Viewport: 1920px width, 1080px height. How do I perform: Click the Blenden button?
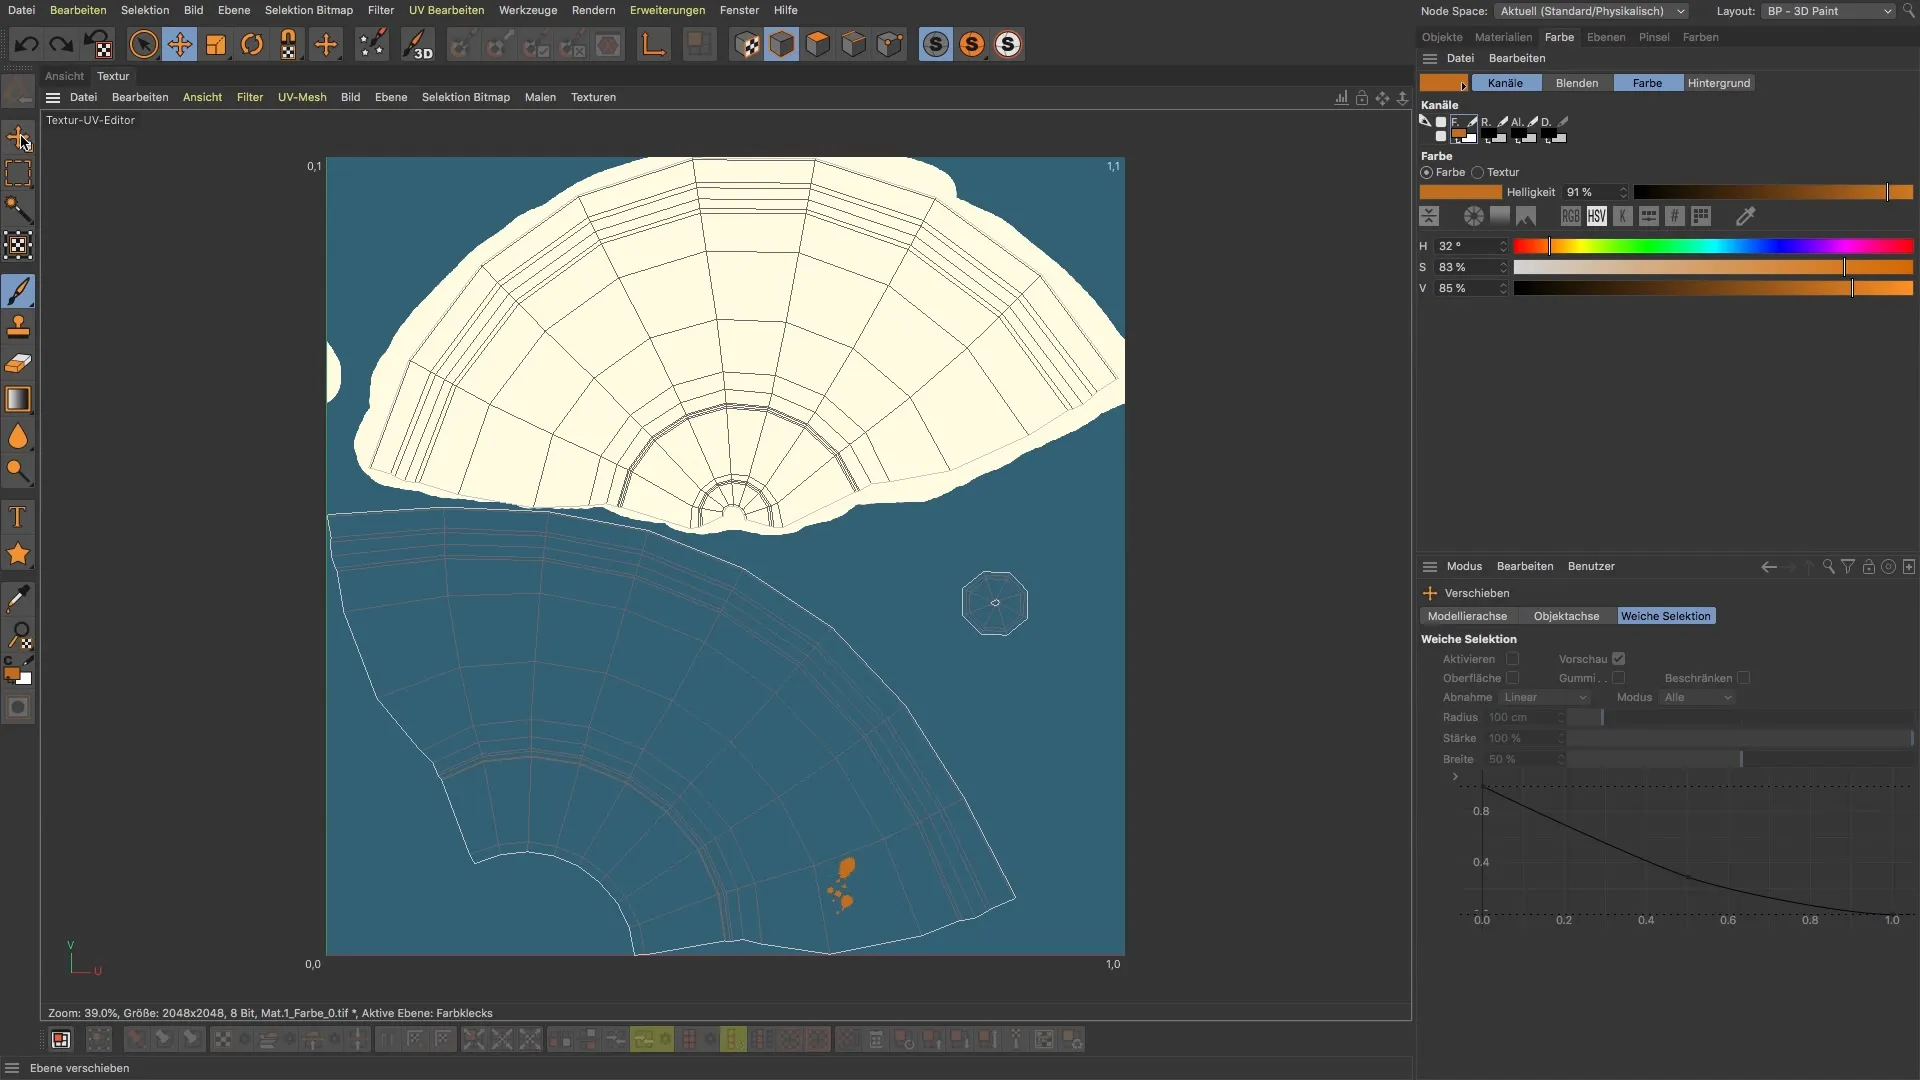1577,83
